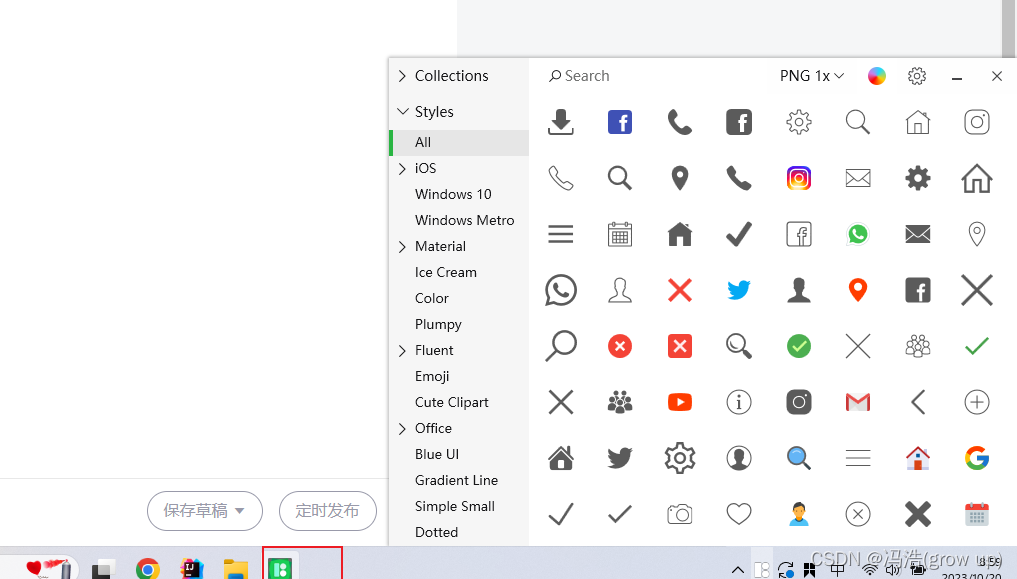
Task: Select the Plumpy style
Action: pos(438,324)
